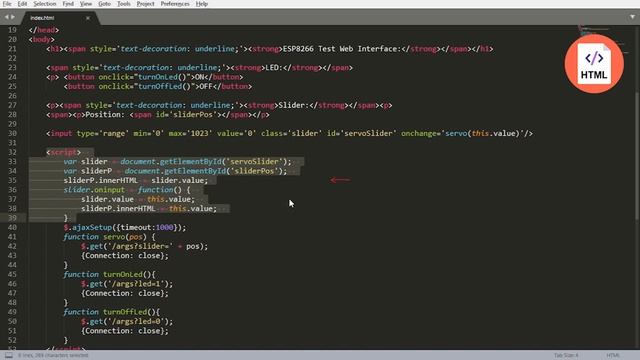This screenshot has width=640, height=360.
Task: Open the File menu
Action: [x=7, y=4]
